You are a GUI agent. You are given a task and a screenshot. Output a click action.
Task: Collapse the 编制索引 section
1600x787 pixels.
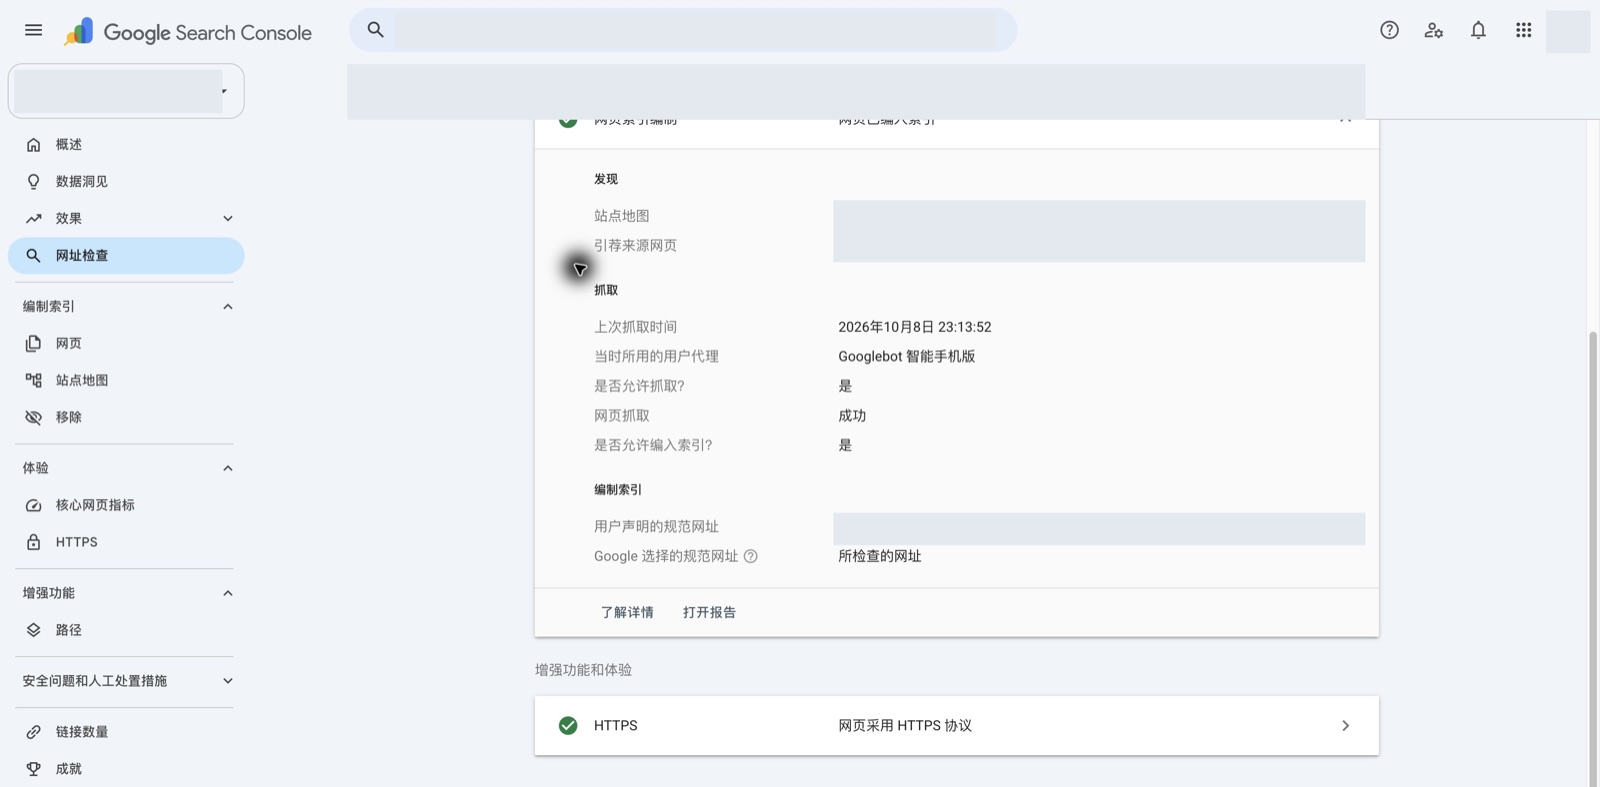tap(228, 307)
